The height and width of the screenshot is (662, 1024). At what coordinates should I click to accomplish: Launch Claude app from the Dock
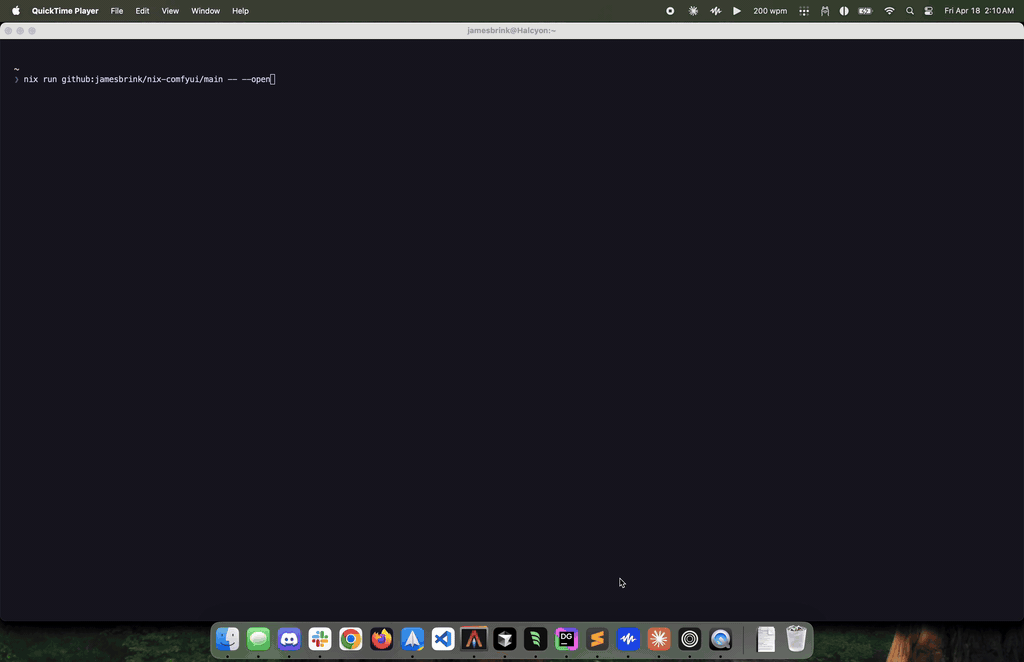click(659, 639)
